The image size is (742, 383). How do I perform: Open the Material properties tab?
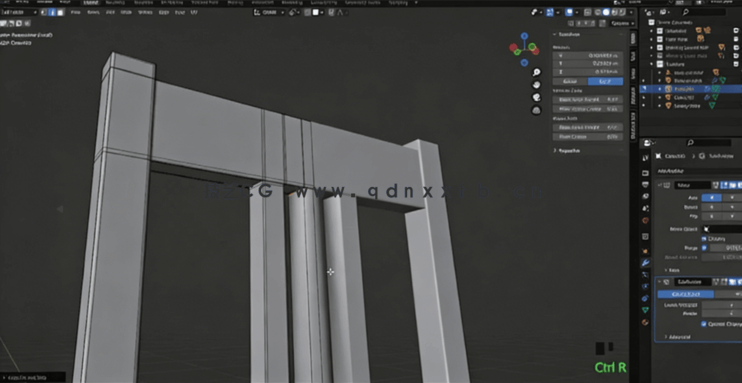(645, 322)
